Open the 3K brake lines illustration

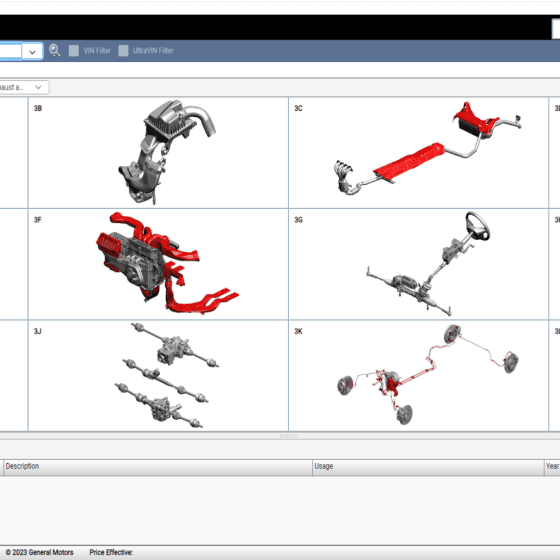(x=428, y=375)
